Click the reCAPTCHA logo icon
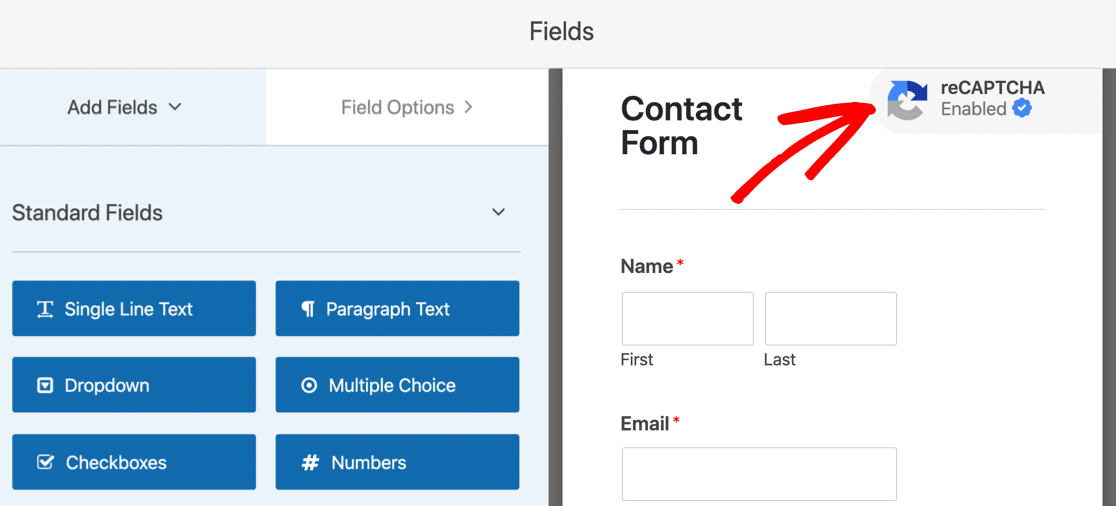 [907, 100]
